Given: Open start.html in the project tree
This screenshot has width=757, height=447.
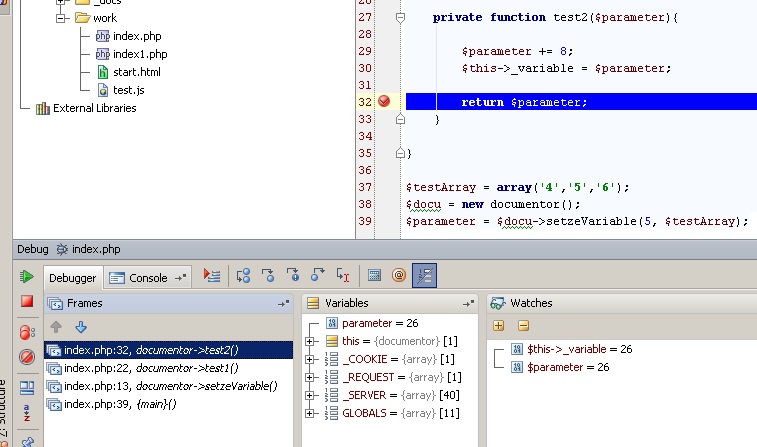Looking at the screenshot, I should 129,72.
